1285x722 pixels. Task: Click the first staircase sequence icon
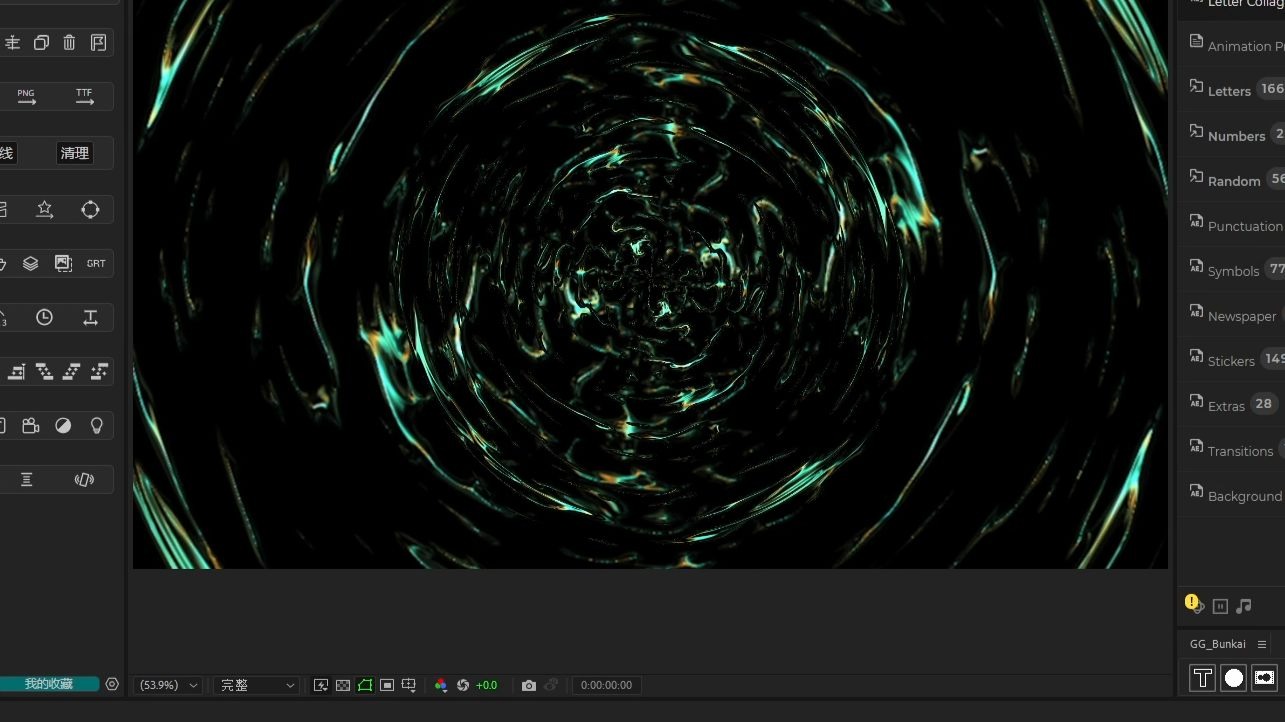(x=17, y=371)
